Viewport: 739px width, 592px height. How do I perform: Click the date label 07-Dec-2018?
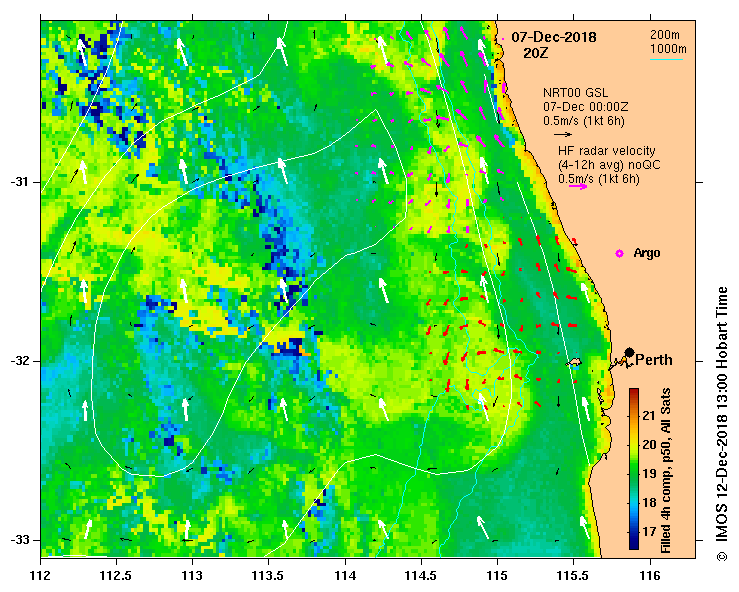click(x=554, y=37)
